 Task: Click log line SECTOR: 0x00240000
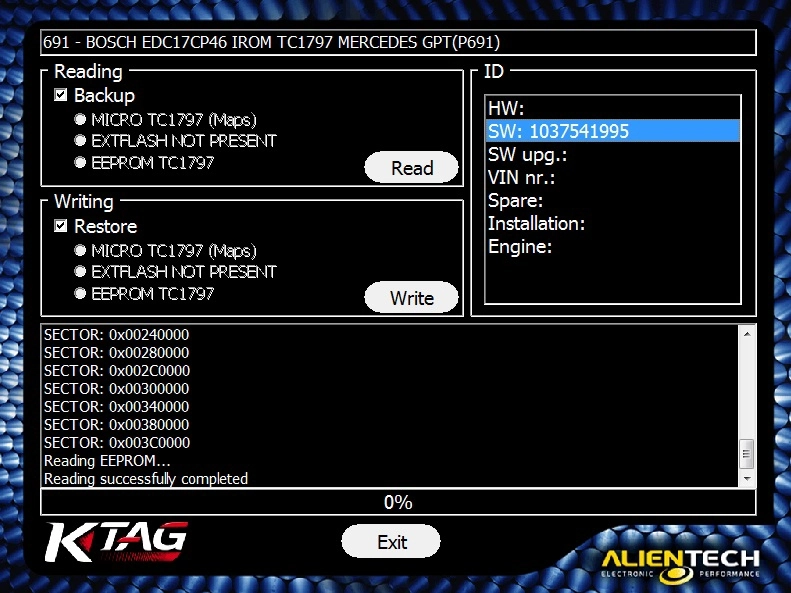[x=117, y=334]
